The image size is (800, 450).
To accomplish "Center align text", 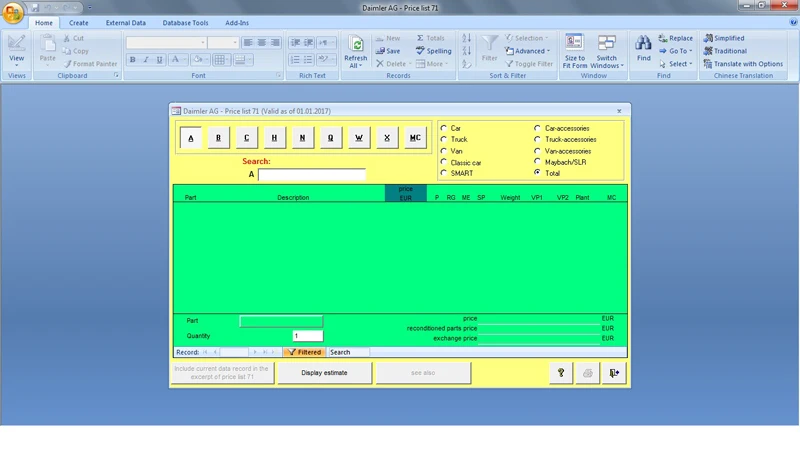I will pyautogui.click(x=261, y=42).
